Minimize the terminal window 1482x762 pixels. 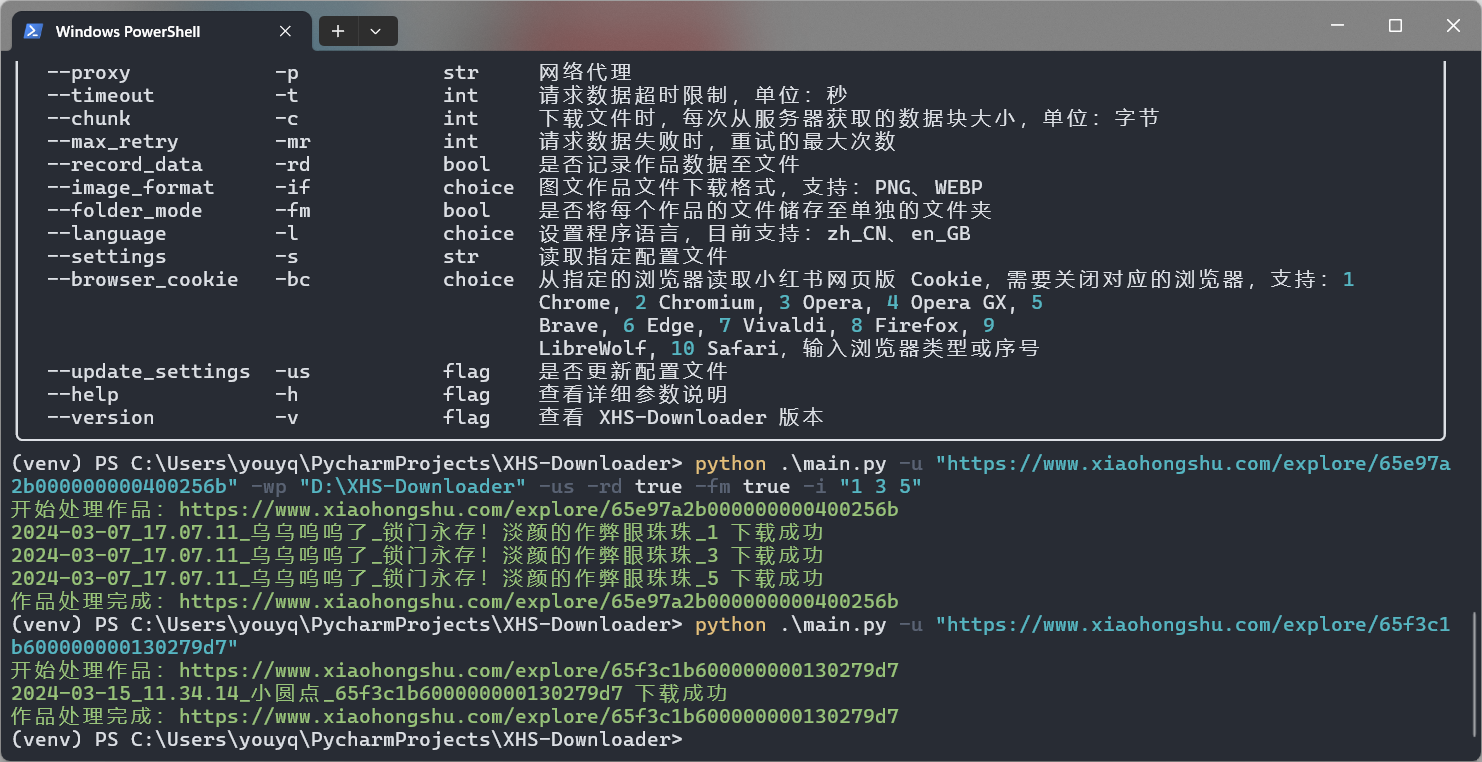[x=1340, y=26]
